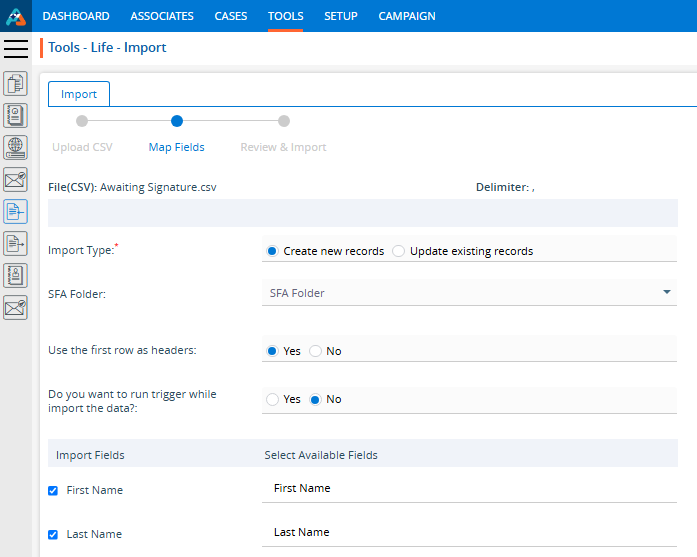697x557 pixels.
Task: Open the hamburger menu
Action: click(x=16, y=49)
